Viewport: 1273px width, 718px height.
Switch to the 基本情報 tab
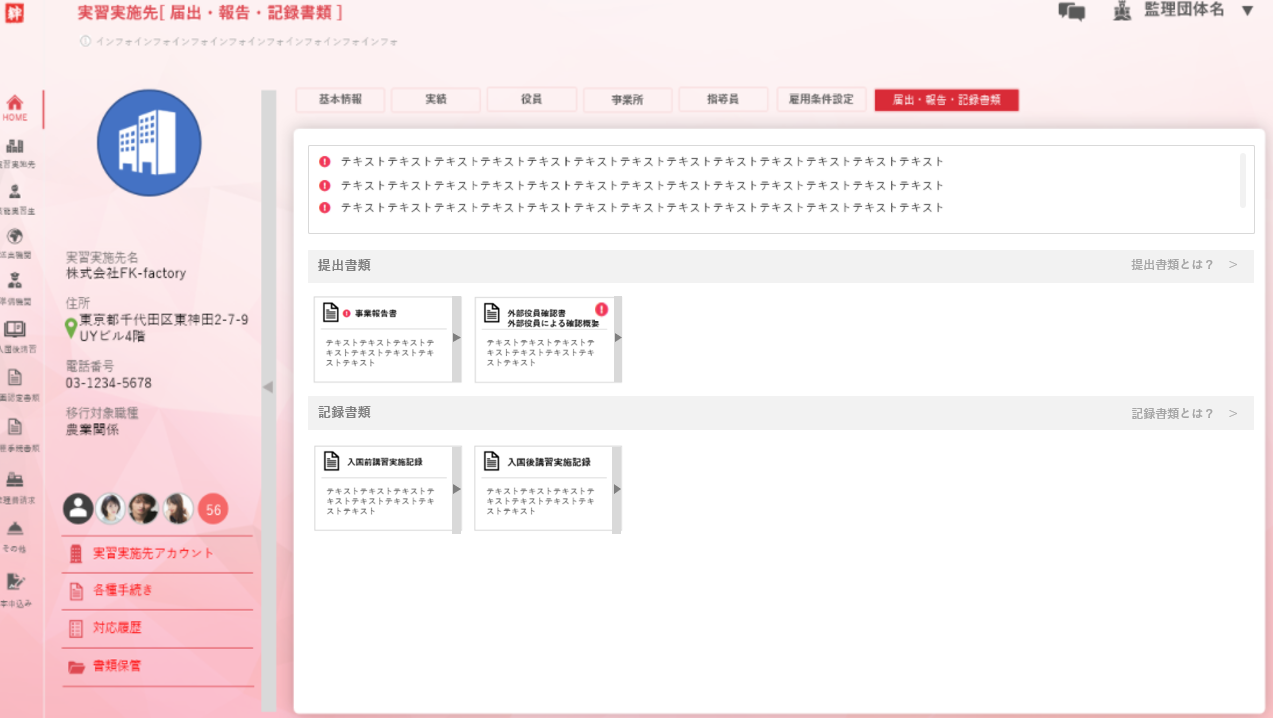pos(340,100)
